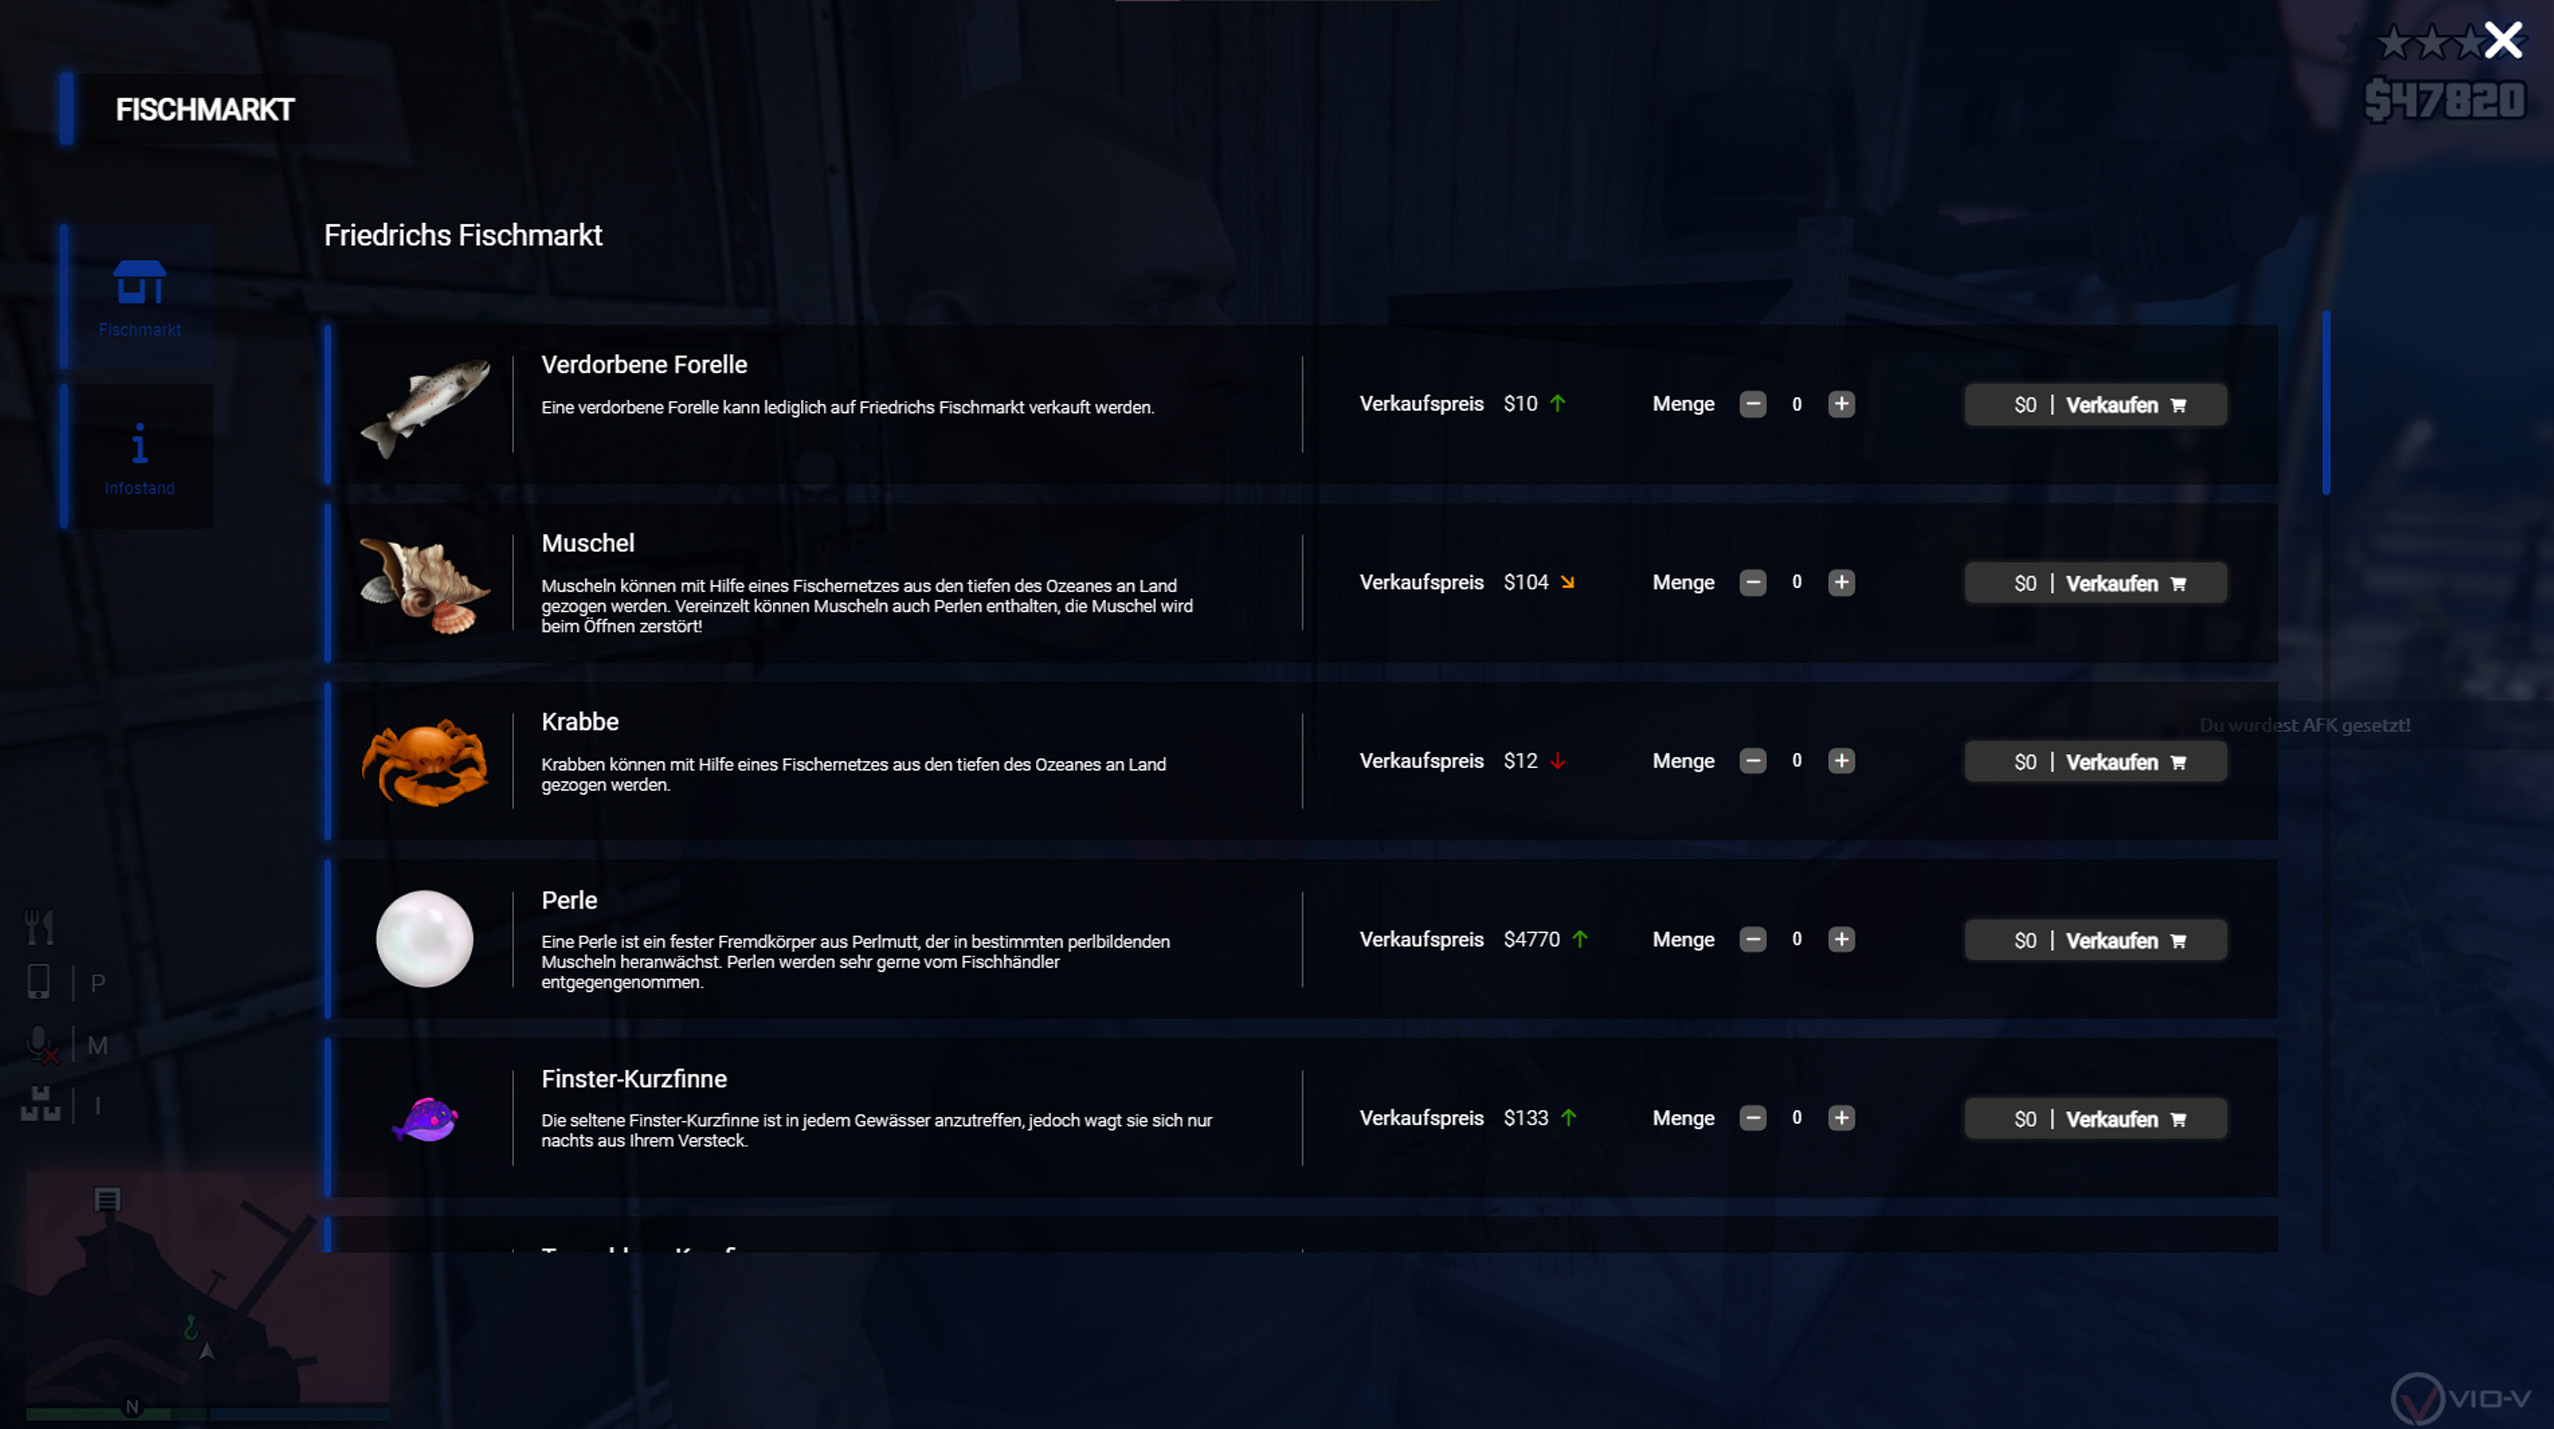Click Verkaufen for Muschel
This screenshot has width=2554, height=1429.
click(2095, 583)
